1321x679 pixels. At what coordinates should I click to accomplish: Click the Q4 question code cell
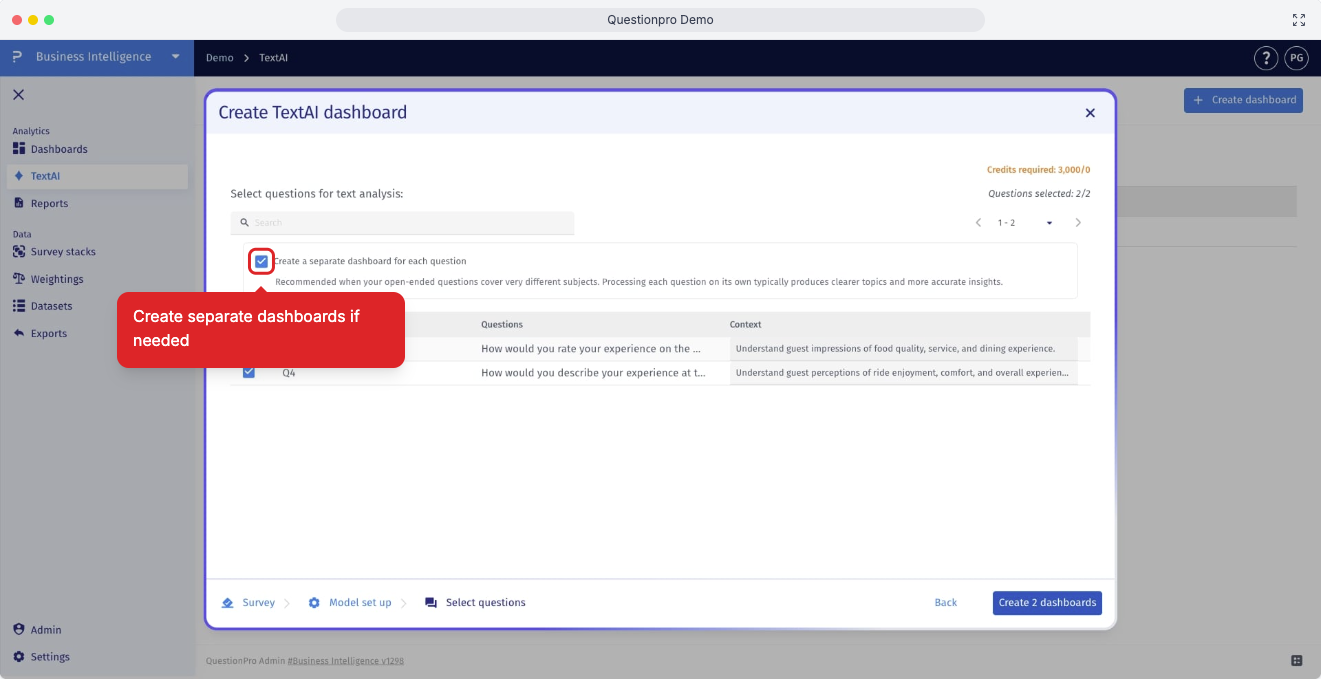(x=289, y=373)
